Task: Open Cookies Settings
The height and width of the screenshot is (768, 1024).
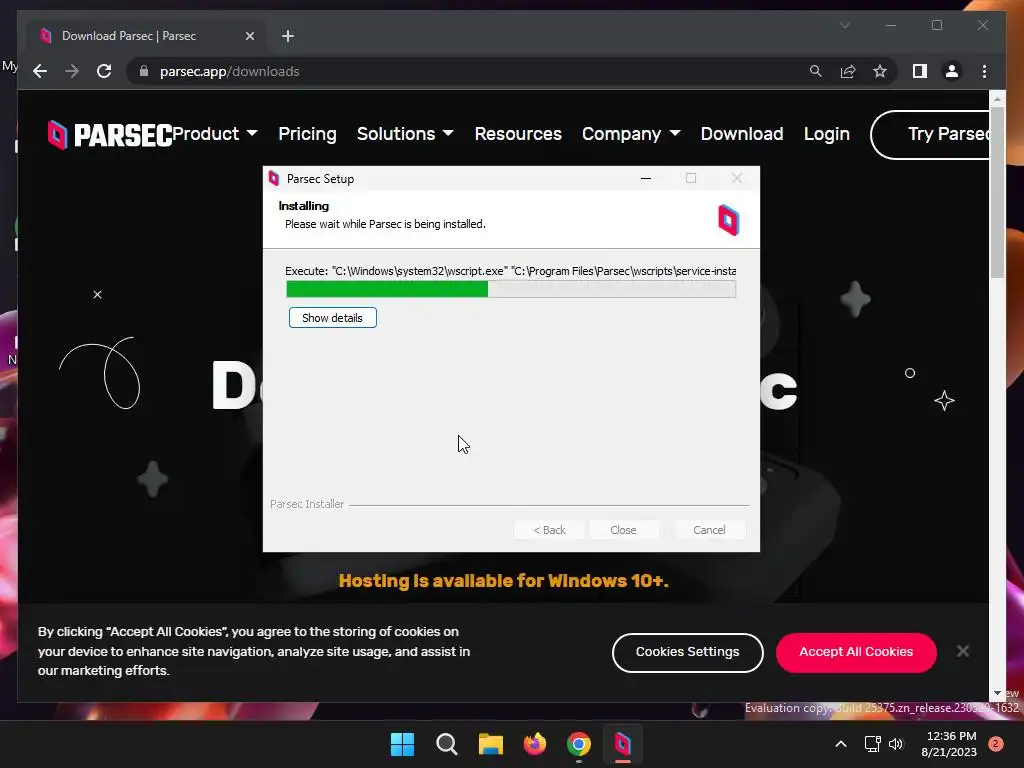Action: [688, 652]
